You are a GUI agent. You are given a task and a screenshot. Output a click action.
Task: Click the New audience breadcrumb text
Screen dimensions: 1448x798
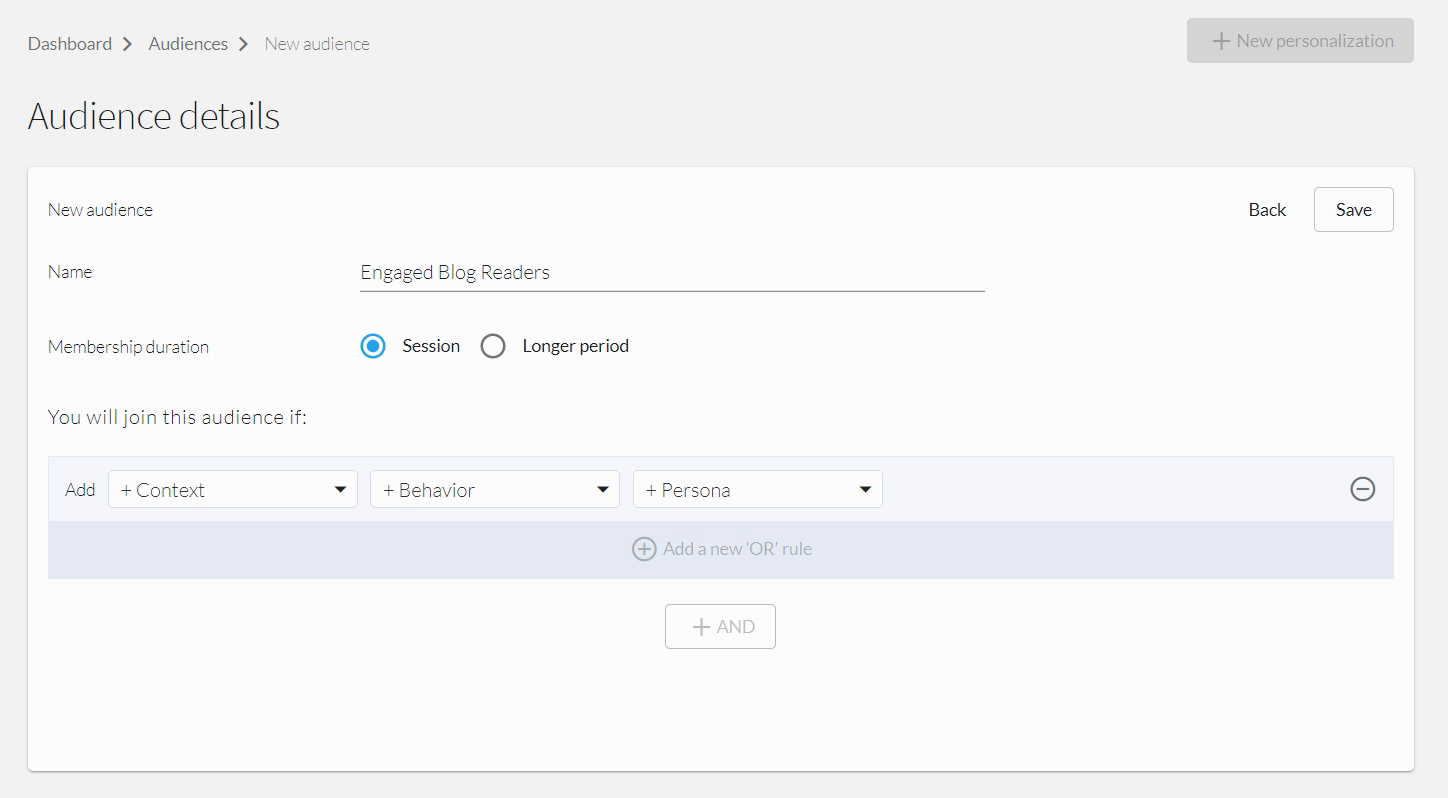(317, 44)
